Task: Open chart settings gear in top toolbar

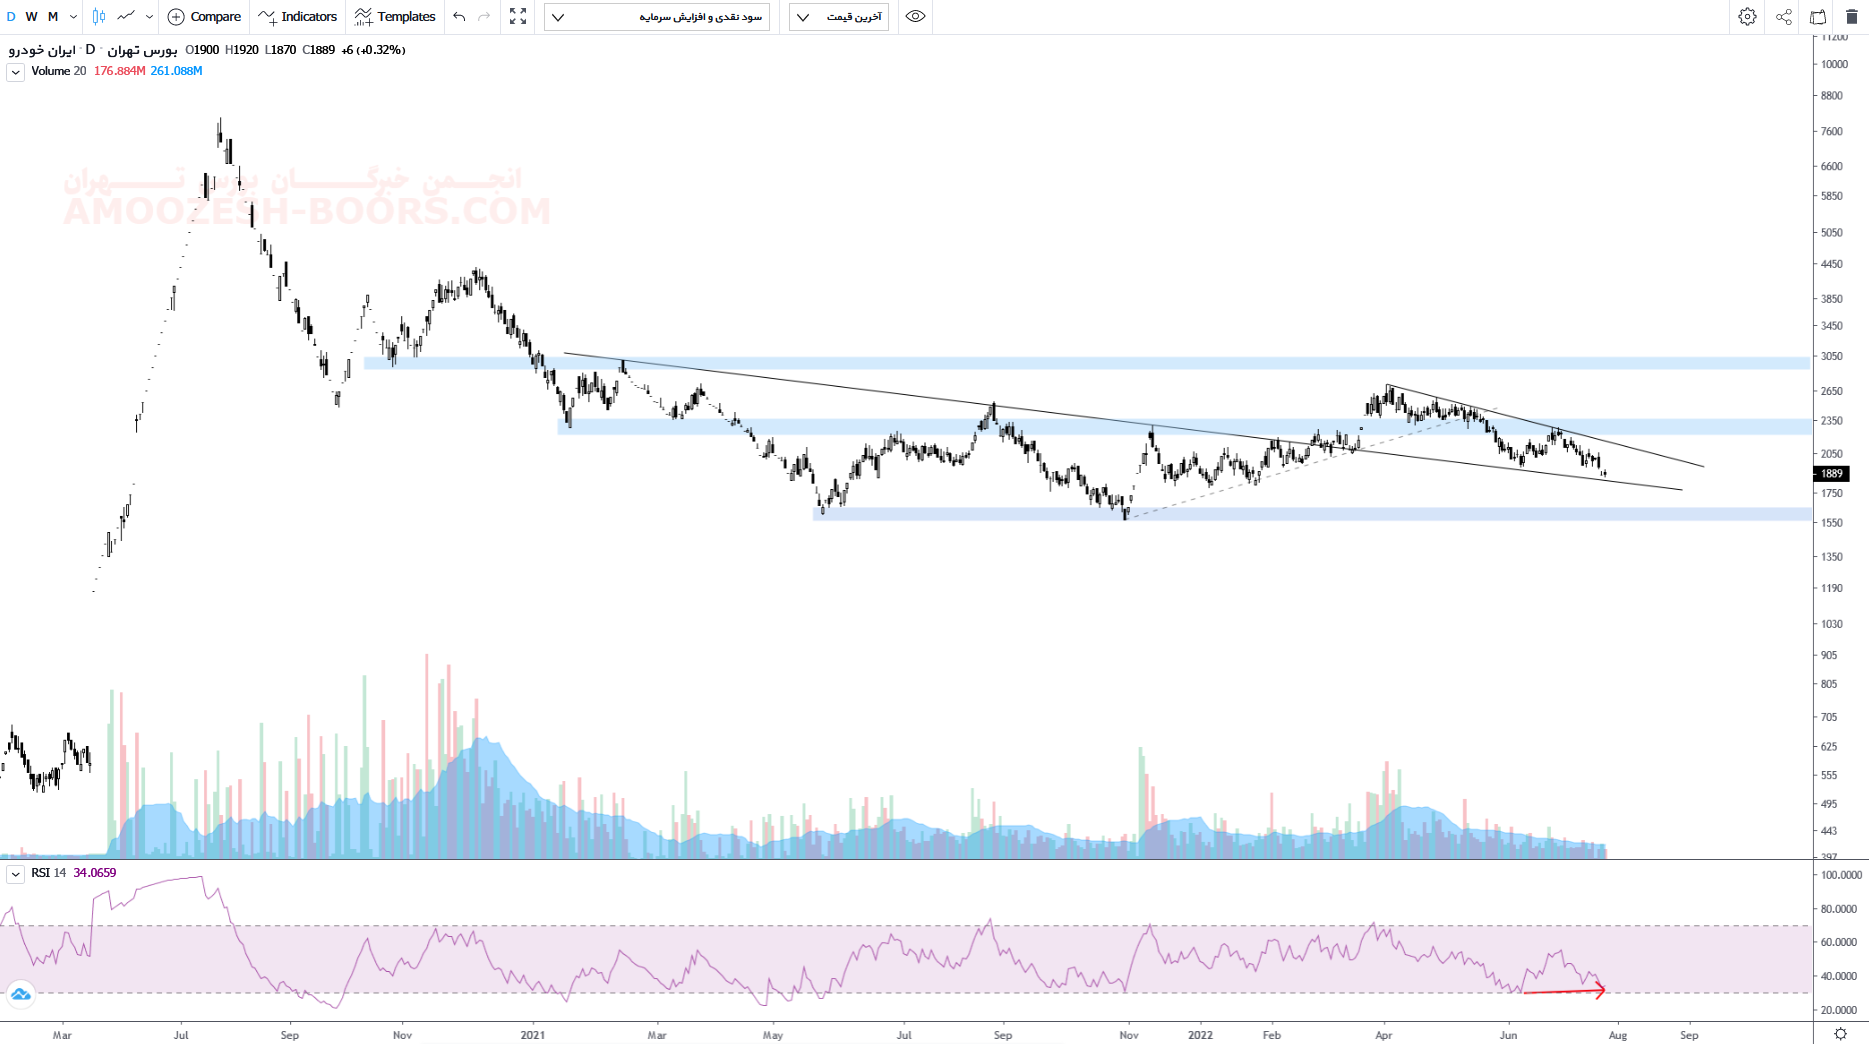Action: click(x=1747, y=16)
